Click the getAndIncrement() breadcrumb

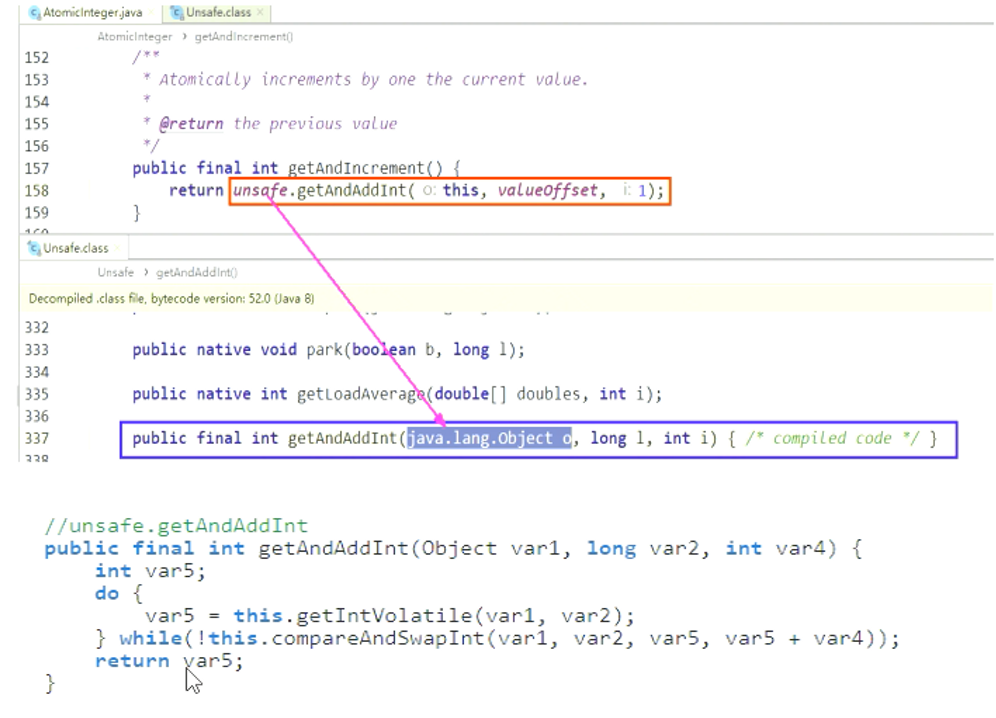coord(244,37)
